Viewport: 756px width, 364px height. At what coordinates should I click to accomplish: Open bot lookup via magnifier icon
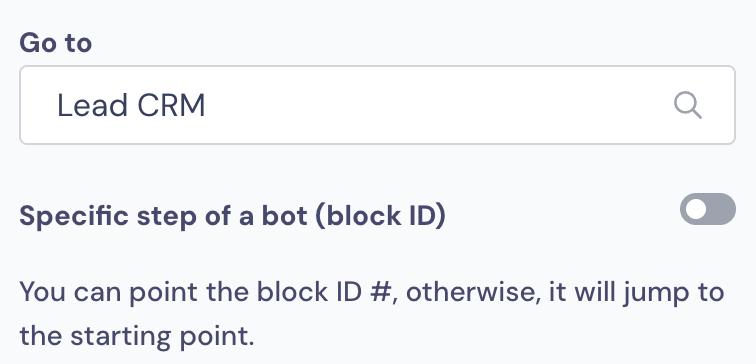(x=688, y=105)
